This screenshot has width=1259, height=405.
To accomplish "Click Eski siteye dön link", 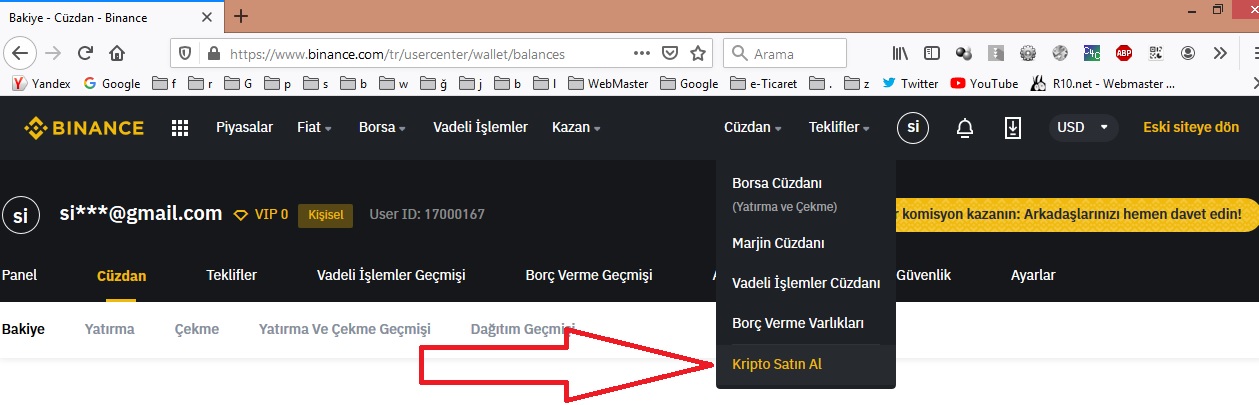I will [x=1191, y=127].
